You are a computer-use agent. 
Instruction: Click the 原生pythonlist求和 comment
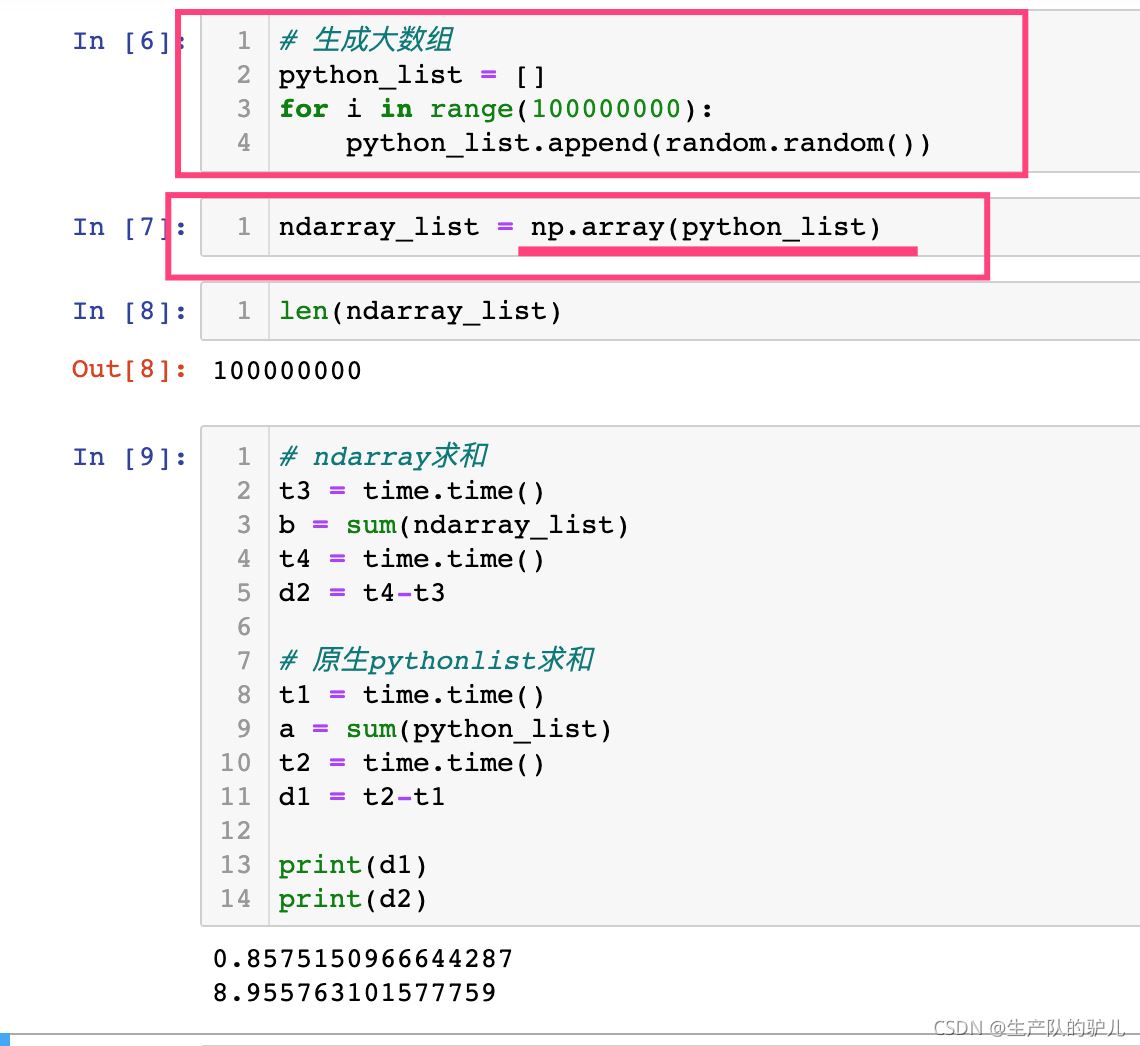436,661
